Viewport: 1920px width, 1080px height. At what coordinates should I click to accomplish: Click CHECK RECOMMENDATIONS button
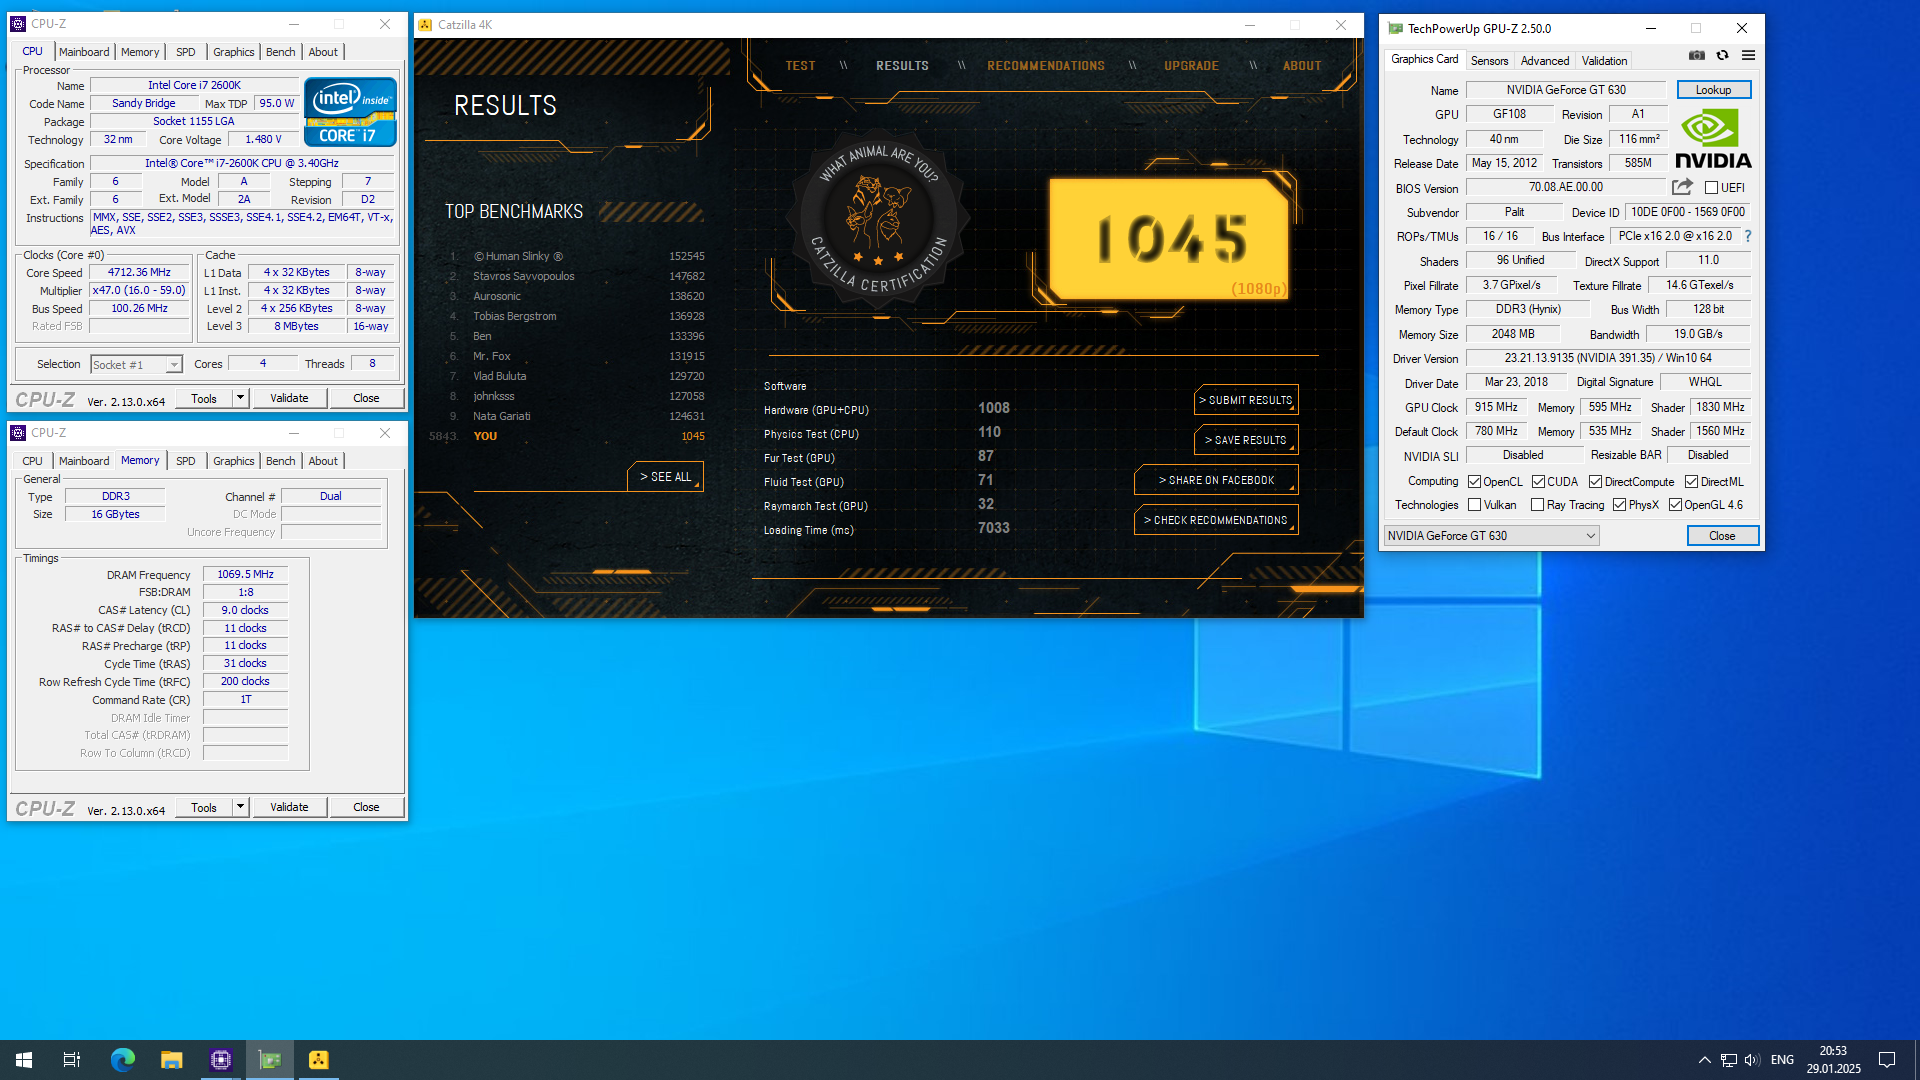[1216, 520]
